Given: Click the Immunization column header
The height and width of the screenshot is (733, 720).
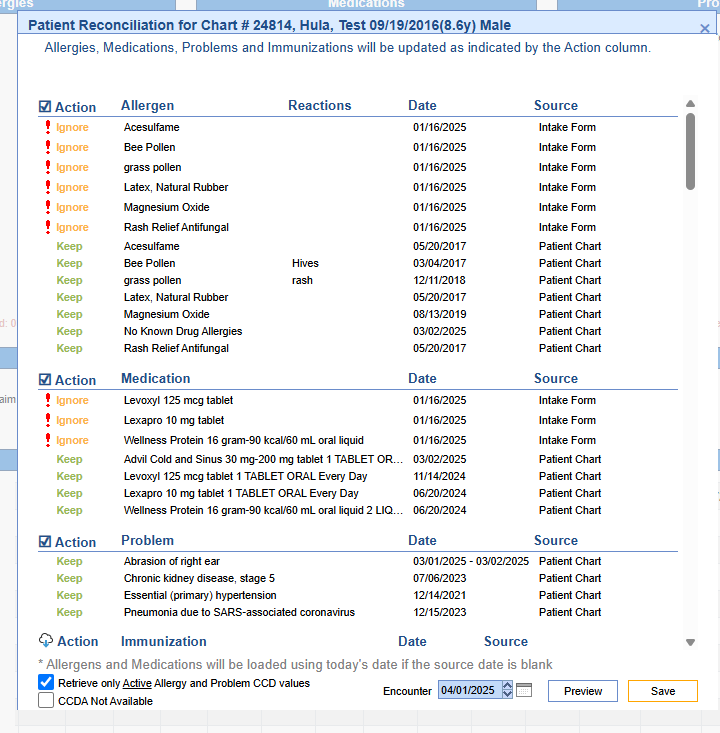Looking at the screenshot, I should 164,641.
